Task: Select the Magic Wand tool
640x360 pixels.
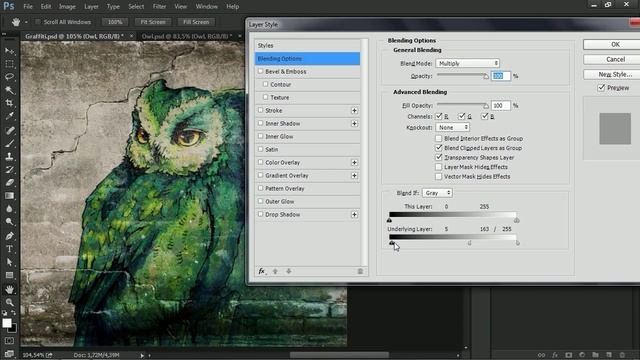Action: [9, 90]
